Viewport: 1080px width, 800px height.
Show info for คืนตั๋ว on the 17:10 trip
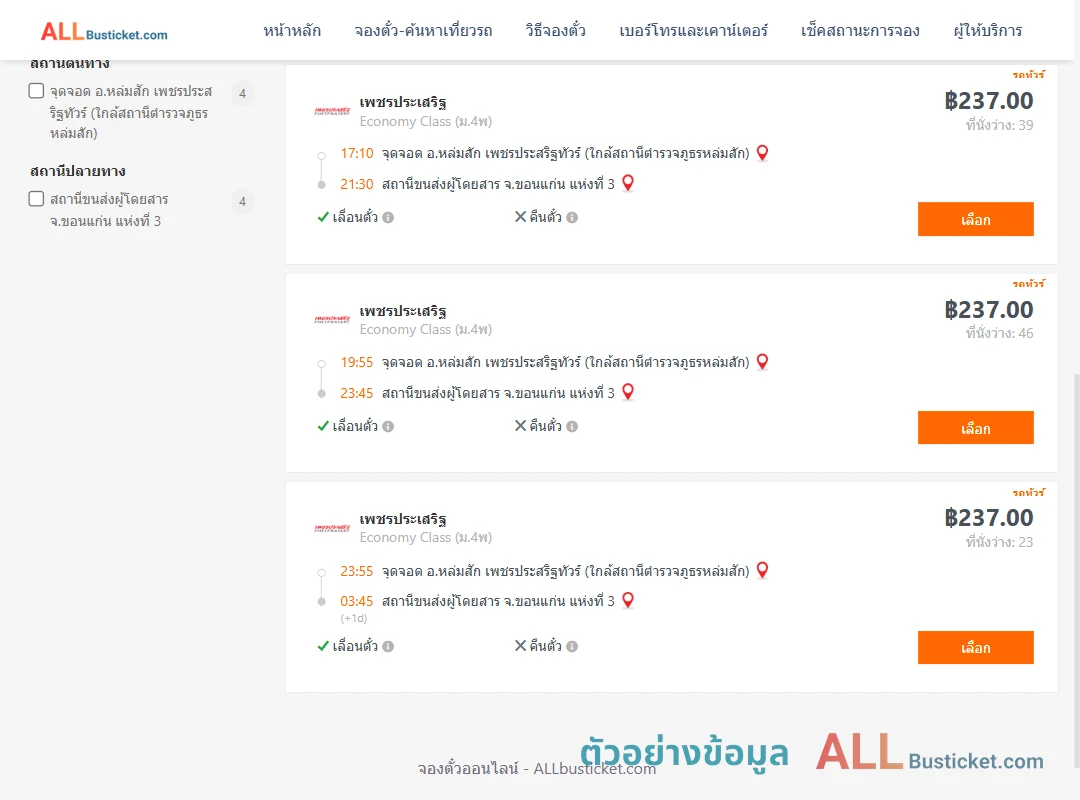(572, 218)
